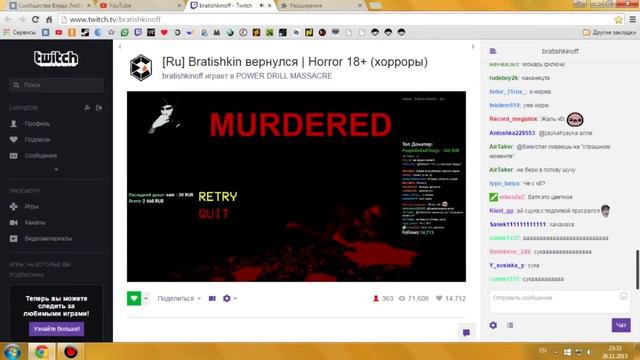Image resolution: width=640 pixels, height=360 pixels.
Task: Click the bookmark star in the address bar
Action: pyautogui.click(x=618, y=19)
